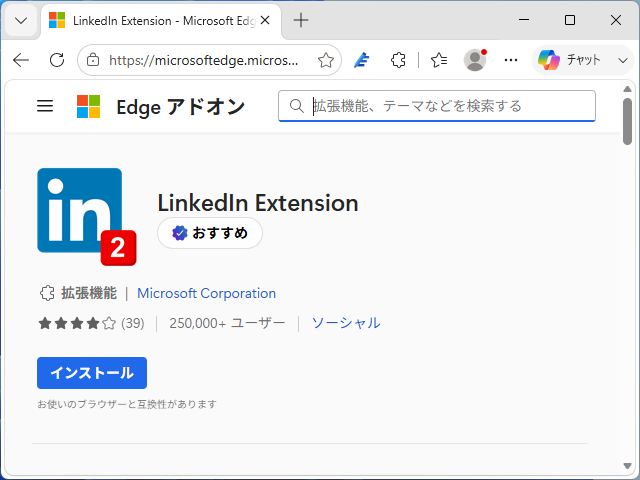This screenshot has width=640, height=480.
Task: Open the ソーシャル category link
Action: [346, 323]
